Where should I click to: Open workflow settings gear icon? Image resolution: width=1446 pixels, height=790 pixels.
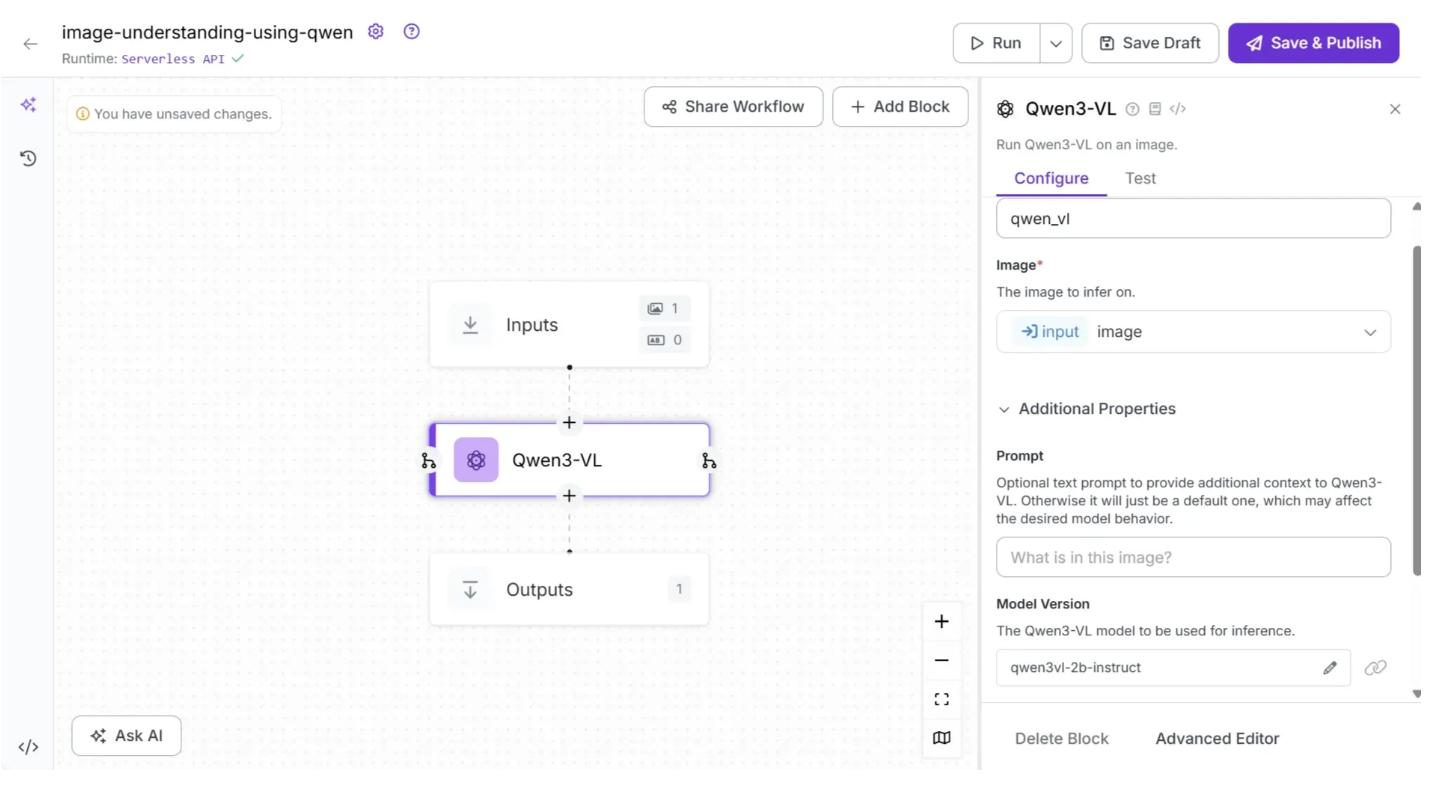pos(376,32)
